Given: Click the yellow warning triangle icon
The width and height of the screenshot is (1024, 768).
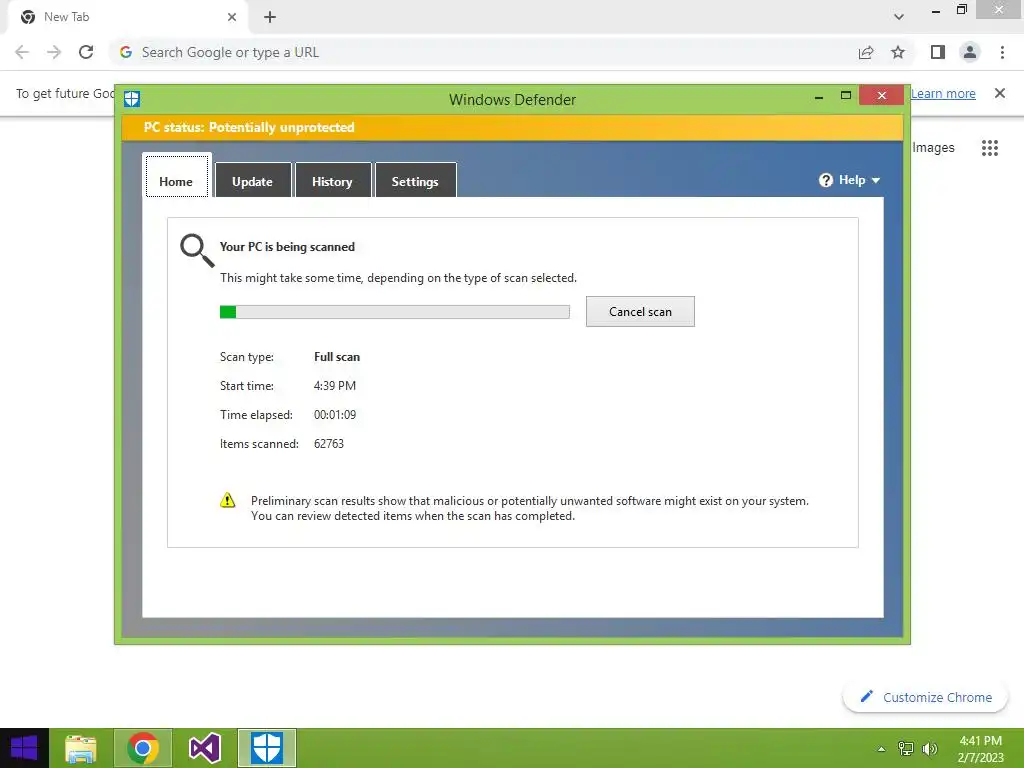Looking at the screenshot, I should click(227, 501).
